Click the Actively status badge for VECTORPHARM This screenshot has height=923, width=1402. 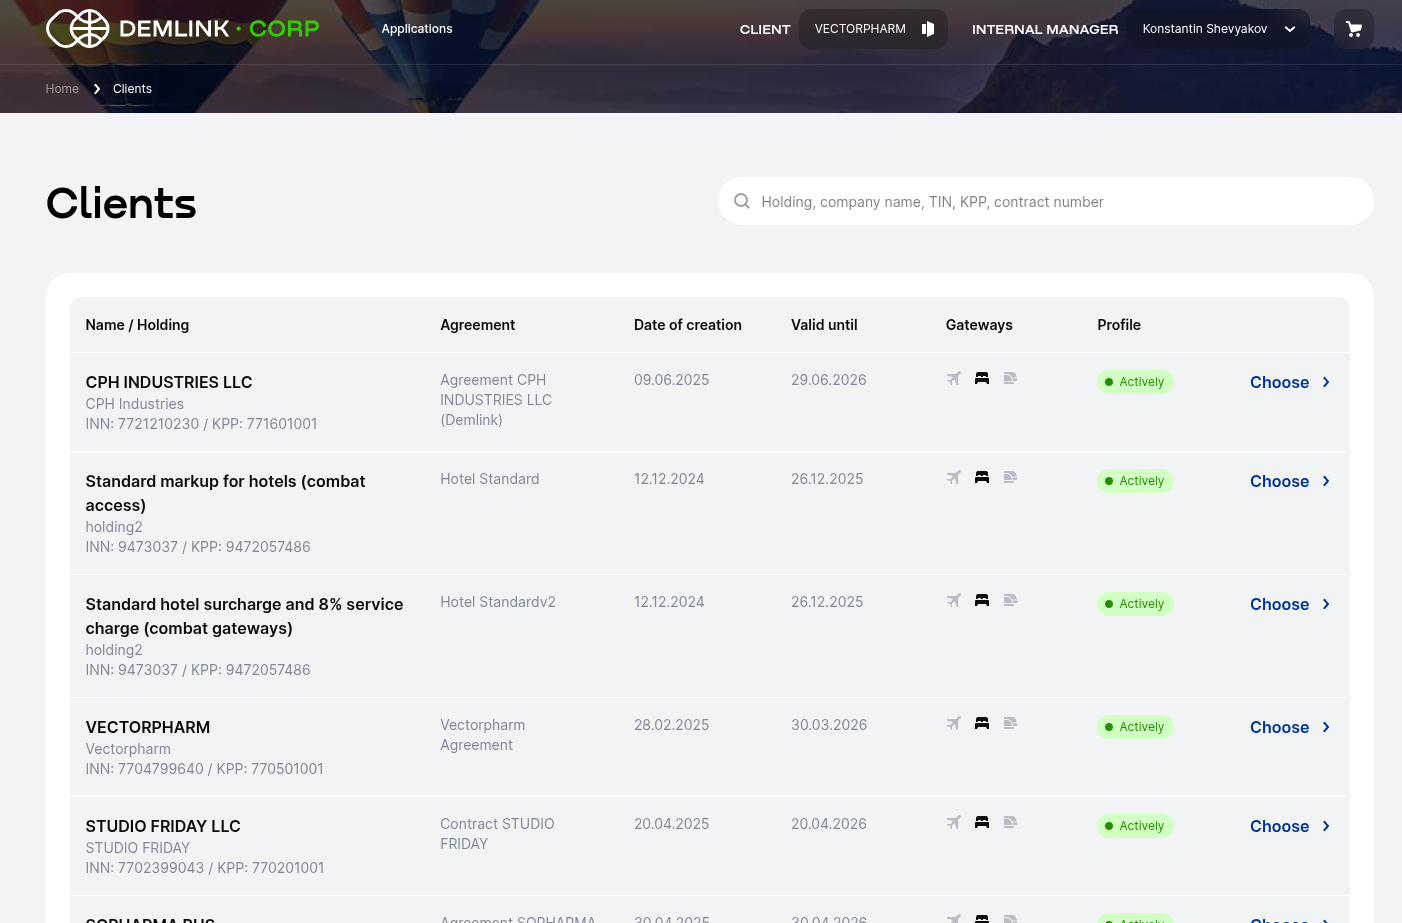click(1135, 727)
